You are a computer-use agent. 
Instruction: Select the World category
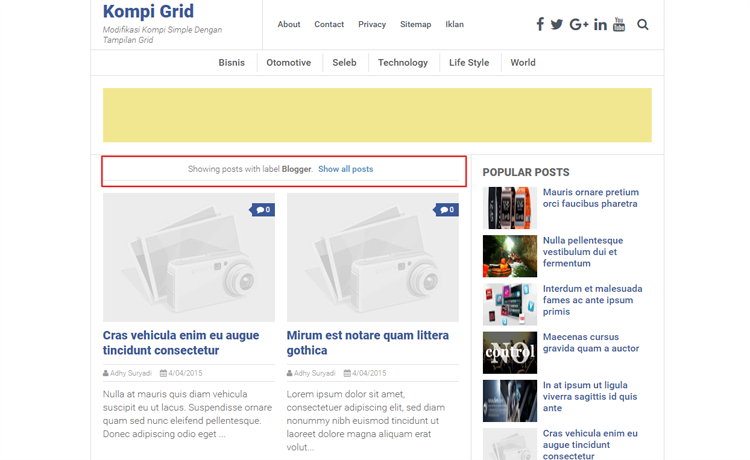523,63
